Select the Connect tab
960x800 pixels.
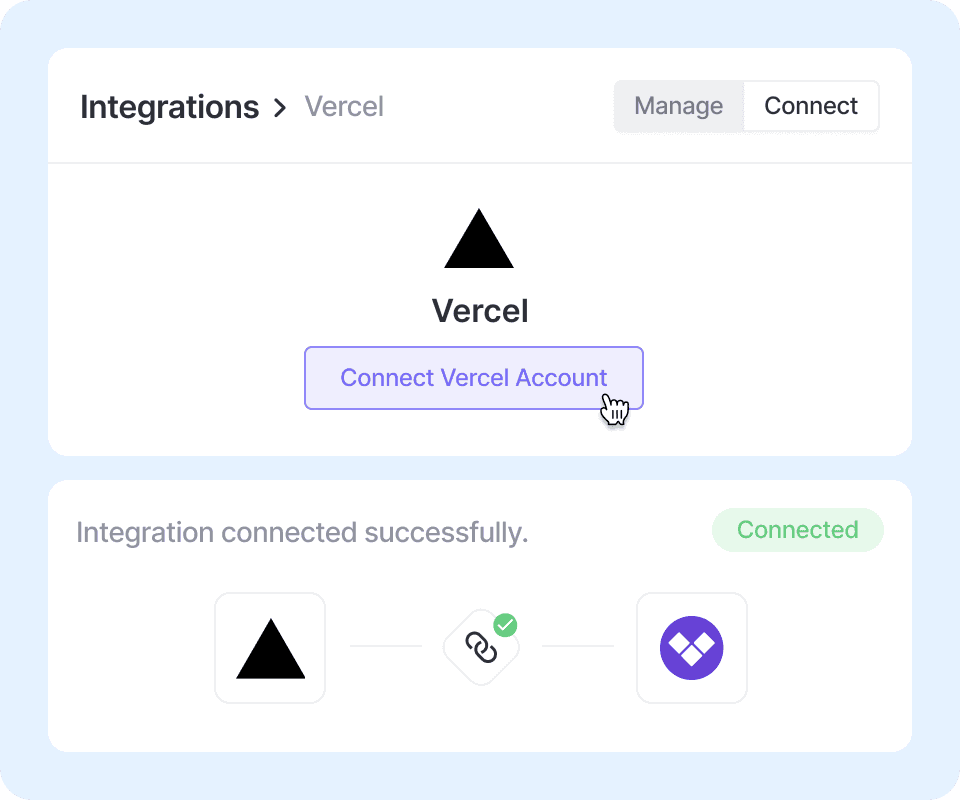click(x=811, y=106)
